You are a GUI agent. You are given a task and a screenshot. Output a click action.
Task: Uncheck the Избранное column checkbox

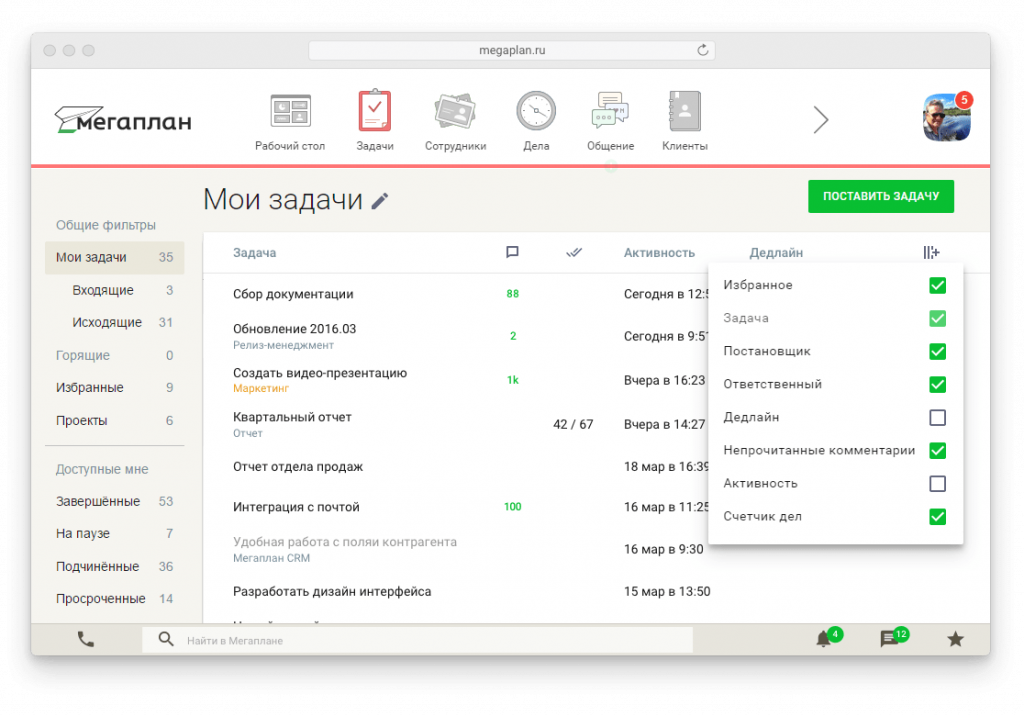pos(937,285)
